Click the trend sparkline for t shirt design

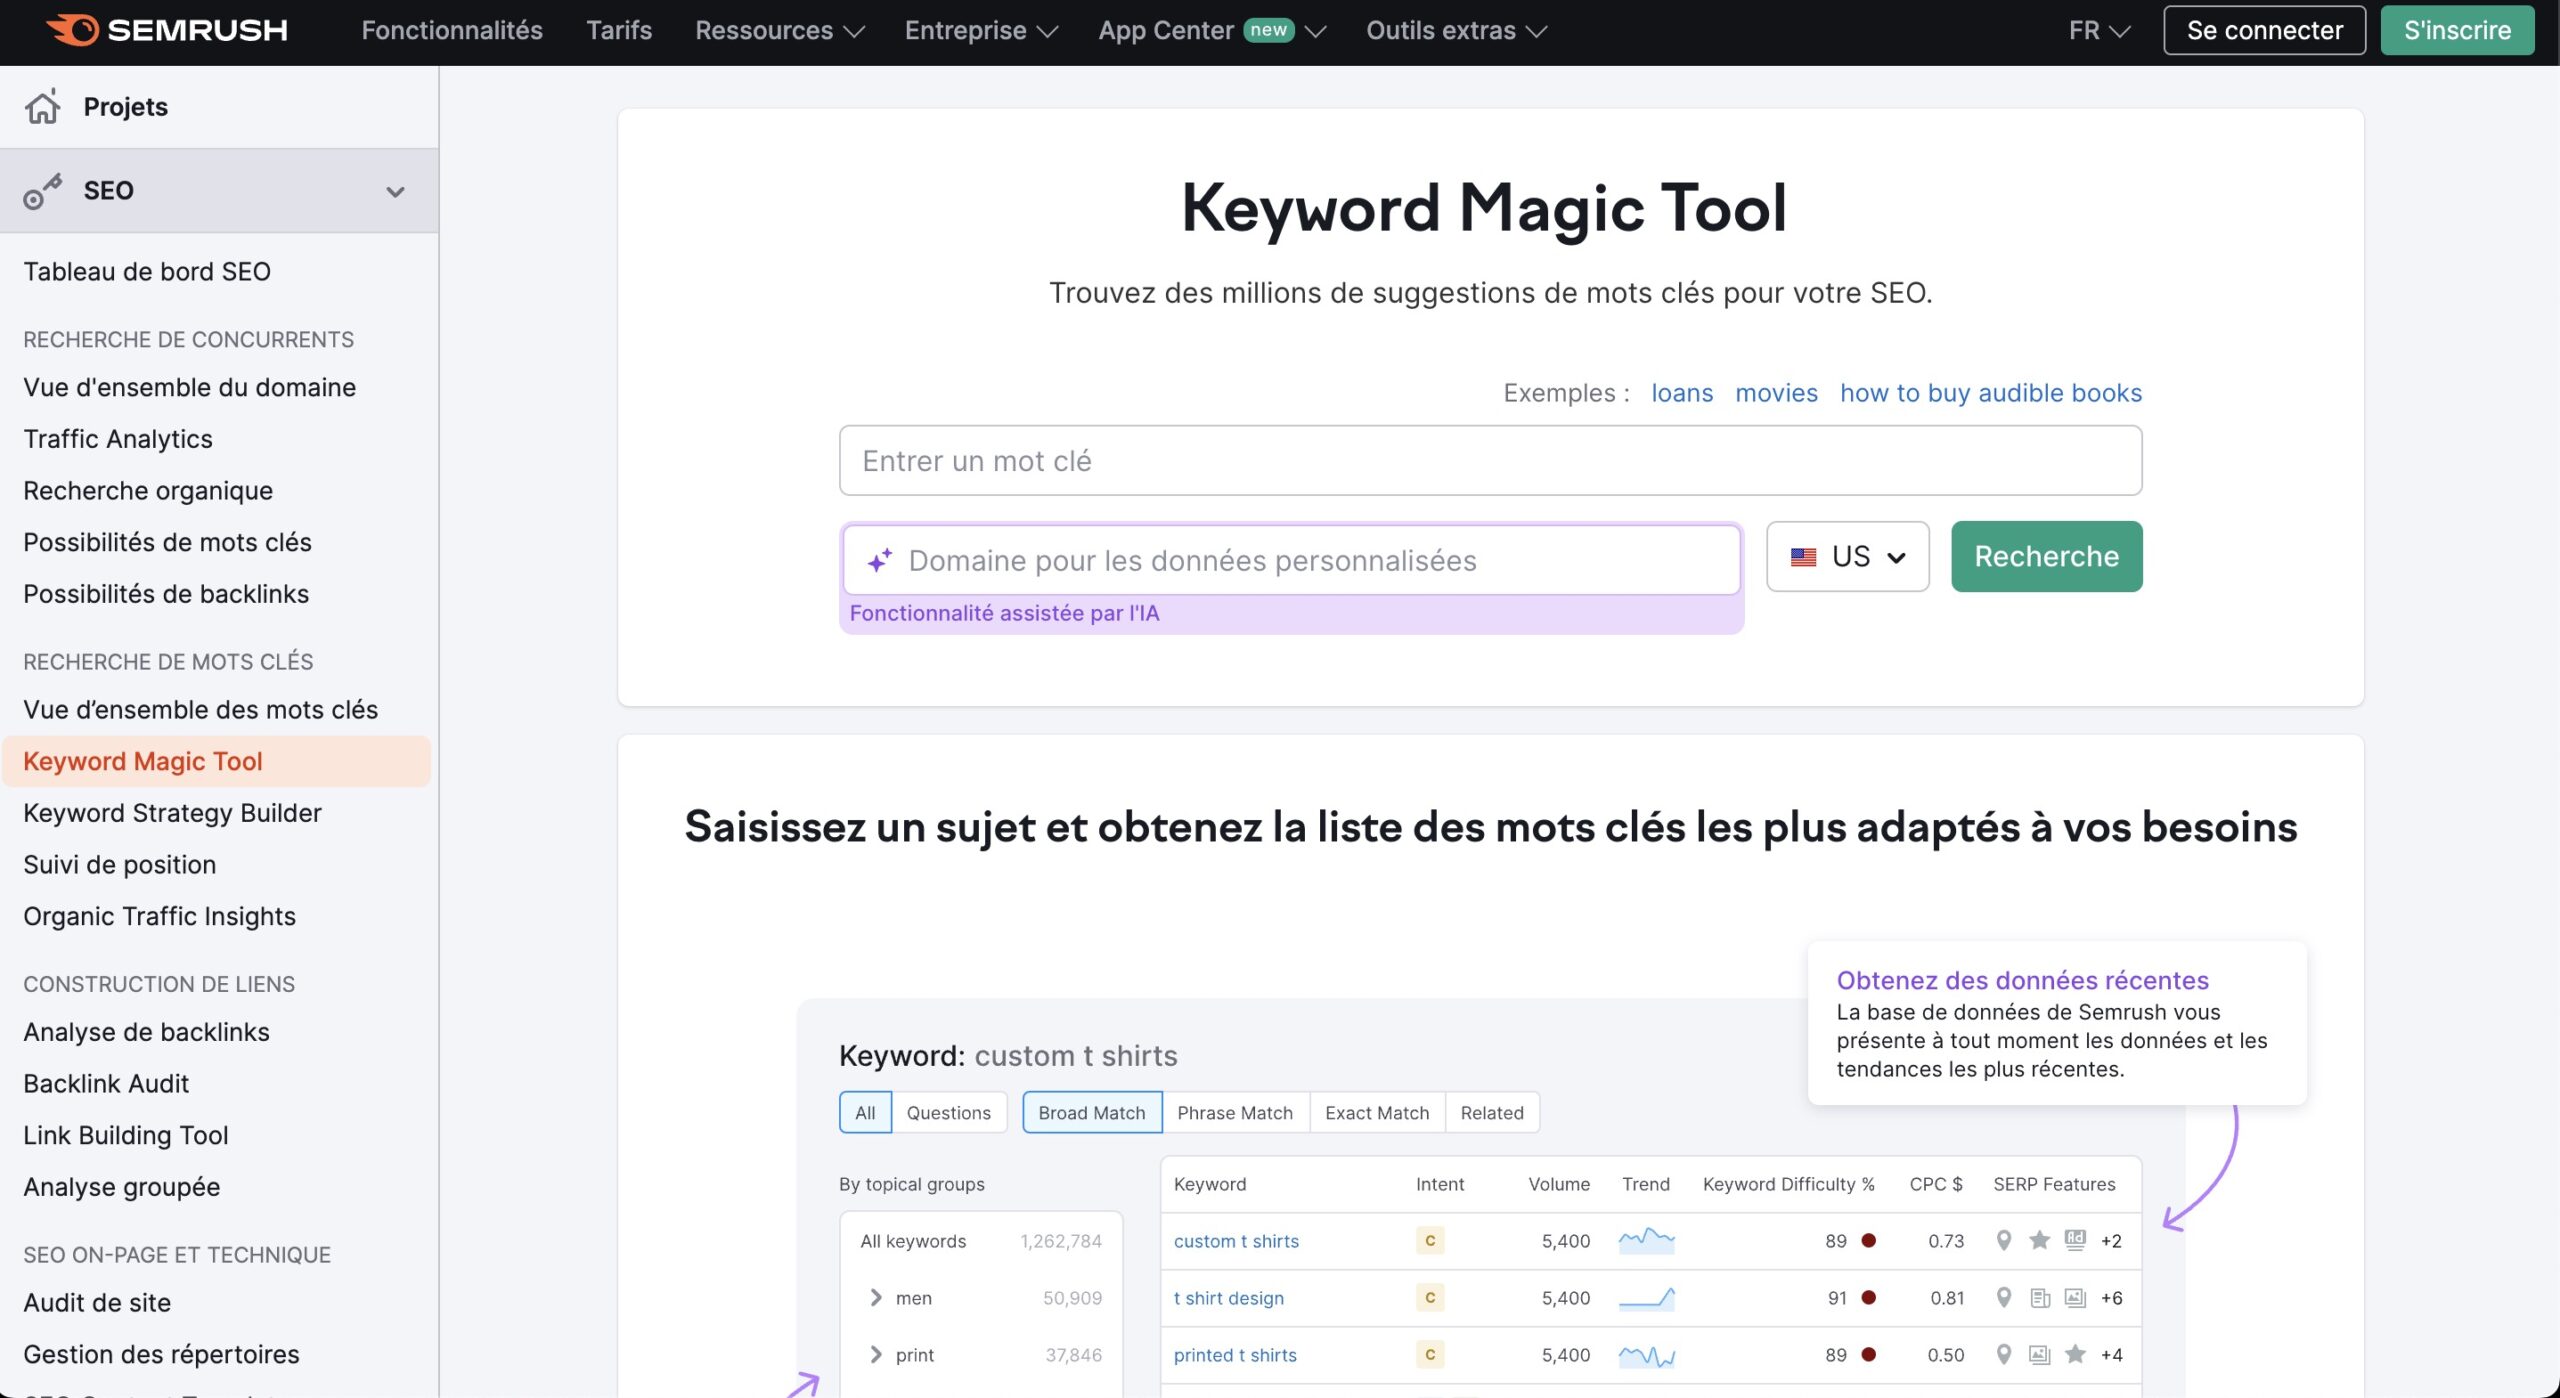tap(1646, 1298)
